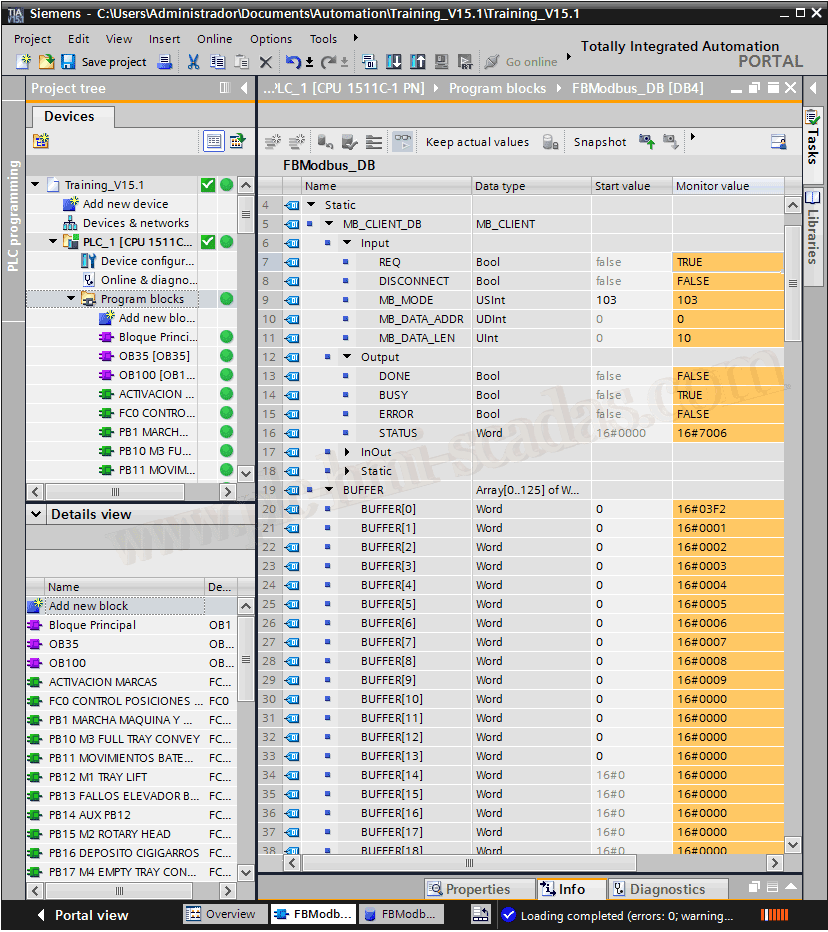Collapse the Details view panel
Screen dimensions: 828x932
[x=36, y=514]
